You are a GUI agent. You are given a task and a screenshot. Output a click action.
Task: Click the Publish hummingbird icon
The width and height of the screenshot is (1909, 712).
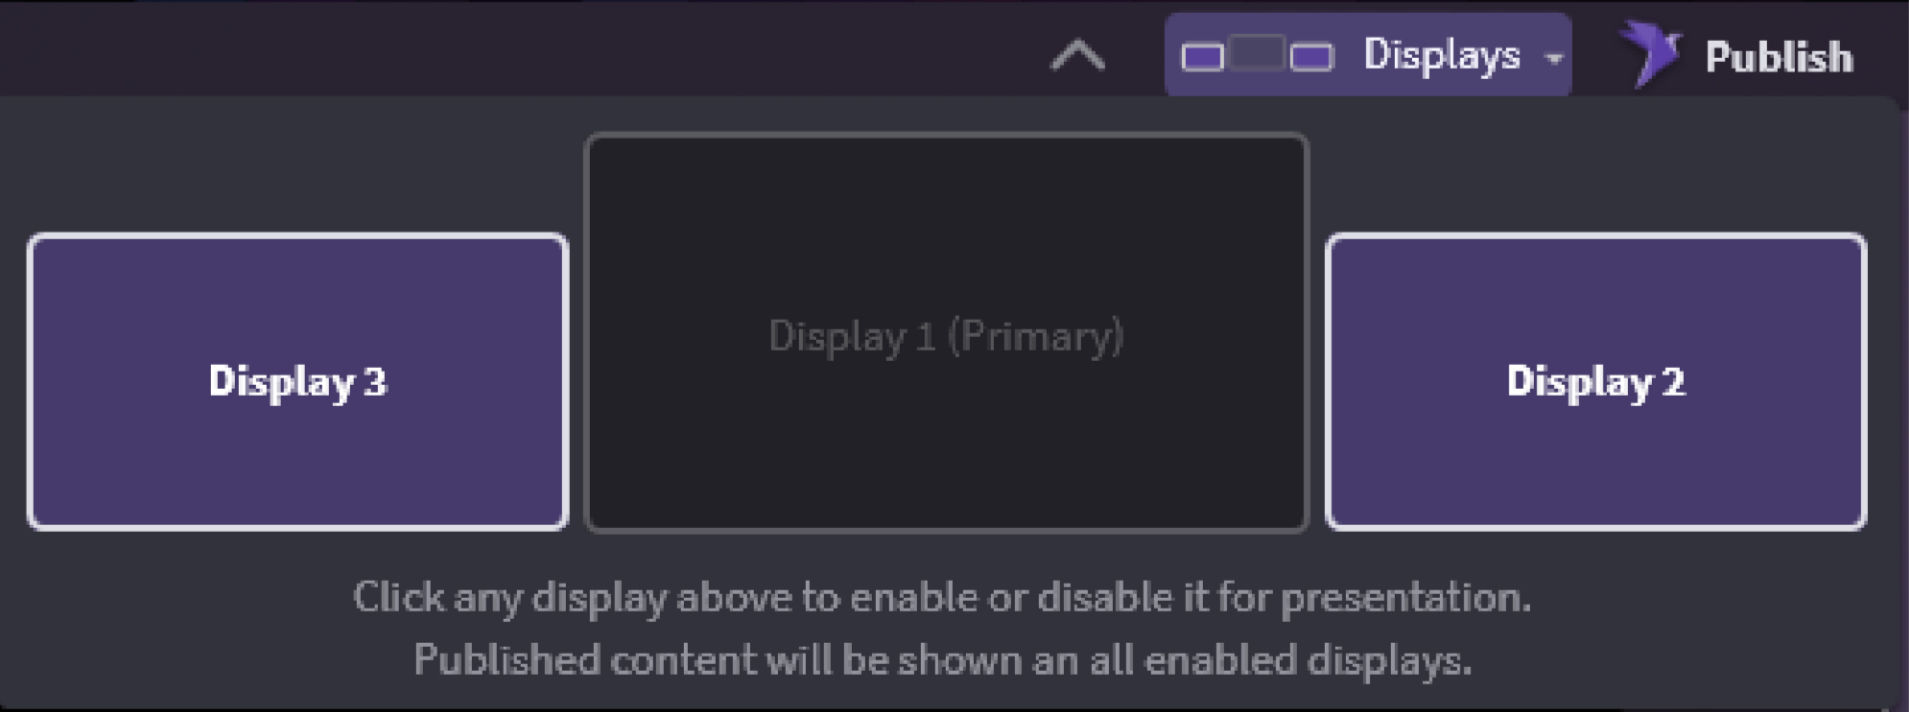click(1650, 54)
